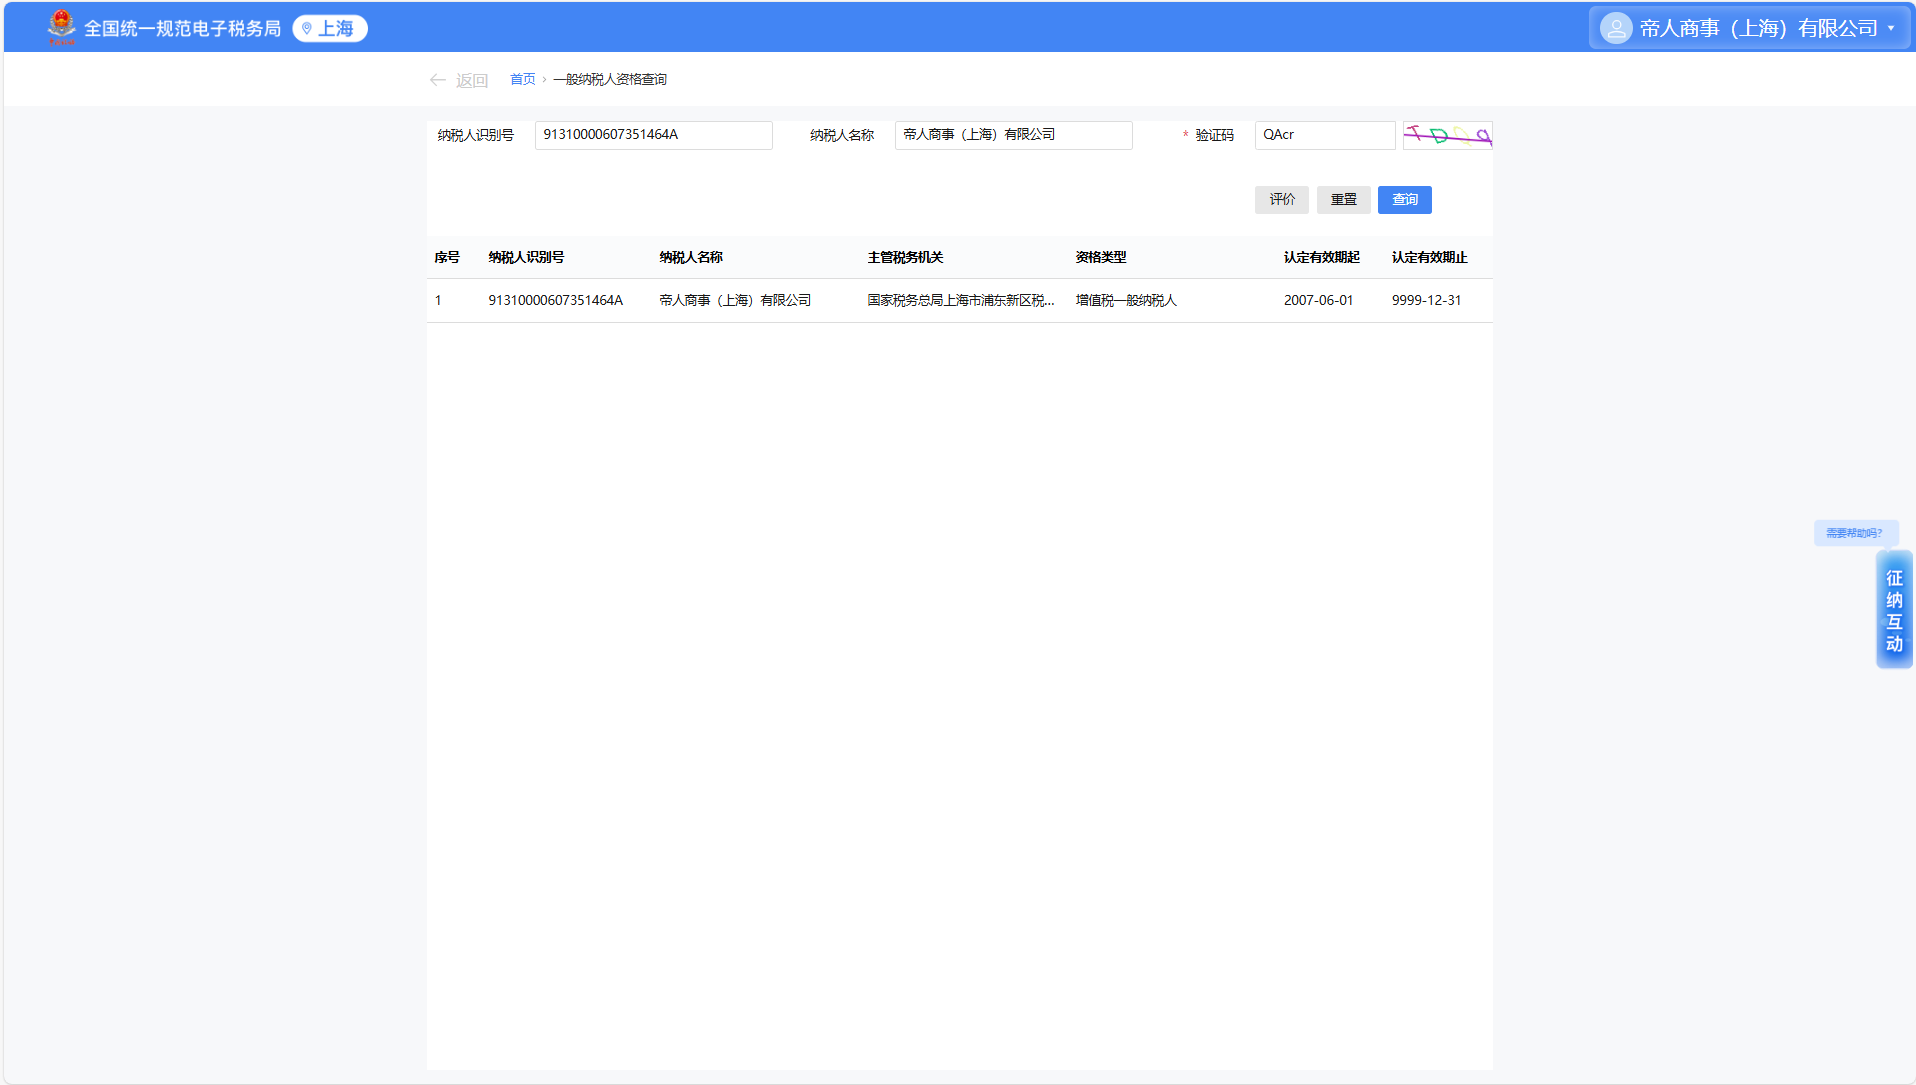Click the user avatar icon in header
Viewport: 1916px width, 1085px height.
click(1615, 28)
